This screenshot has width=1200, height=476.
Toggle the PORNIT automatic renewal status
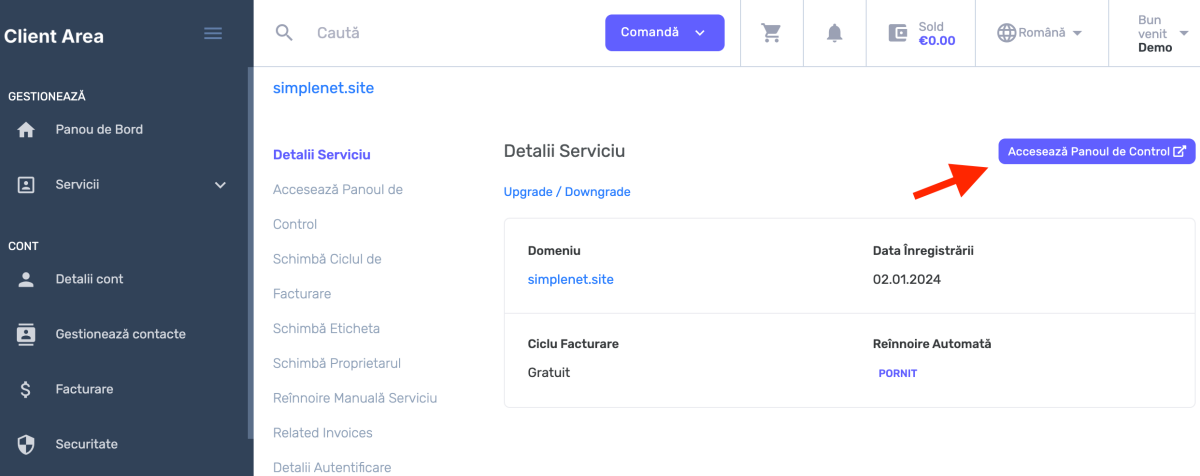click(x=897, y=373)
